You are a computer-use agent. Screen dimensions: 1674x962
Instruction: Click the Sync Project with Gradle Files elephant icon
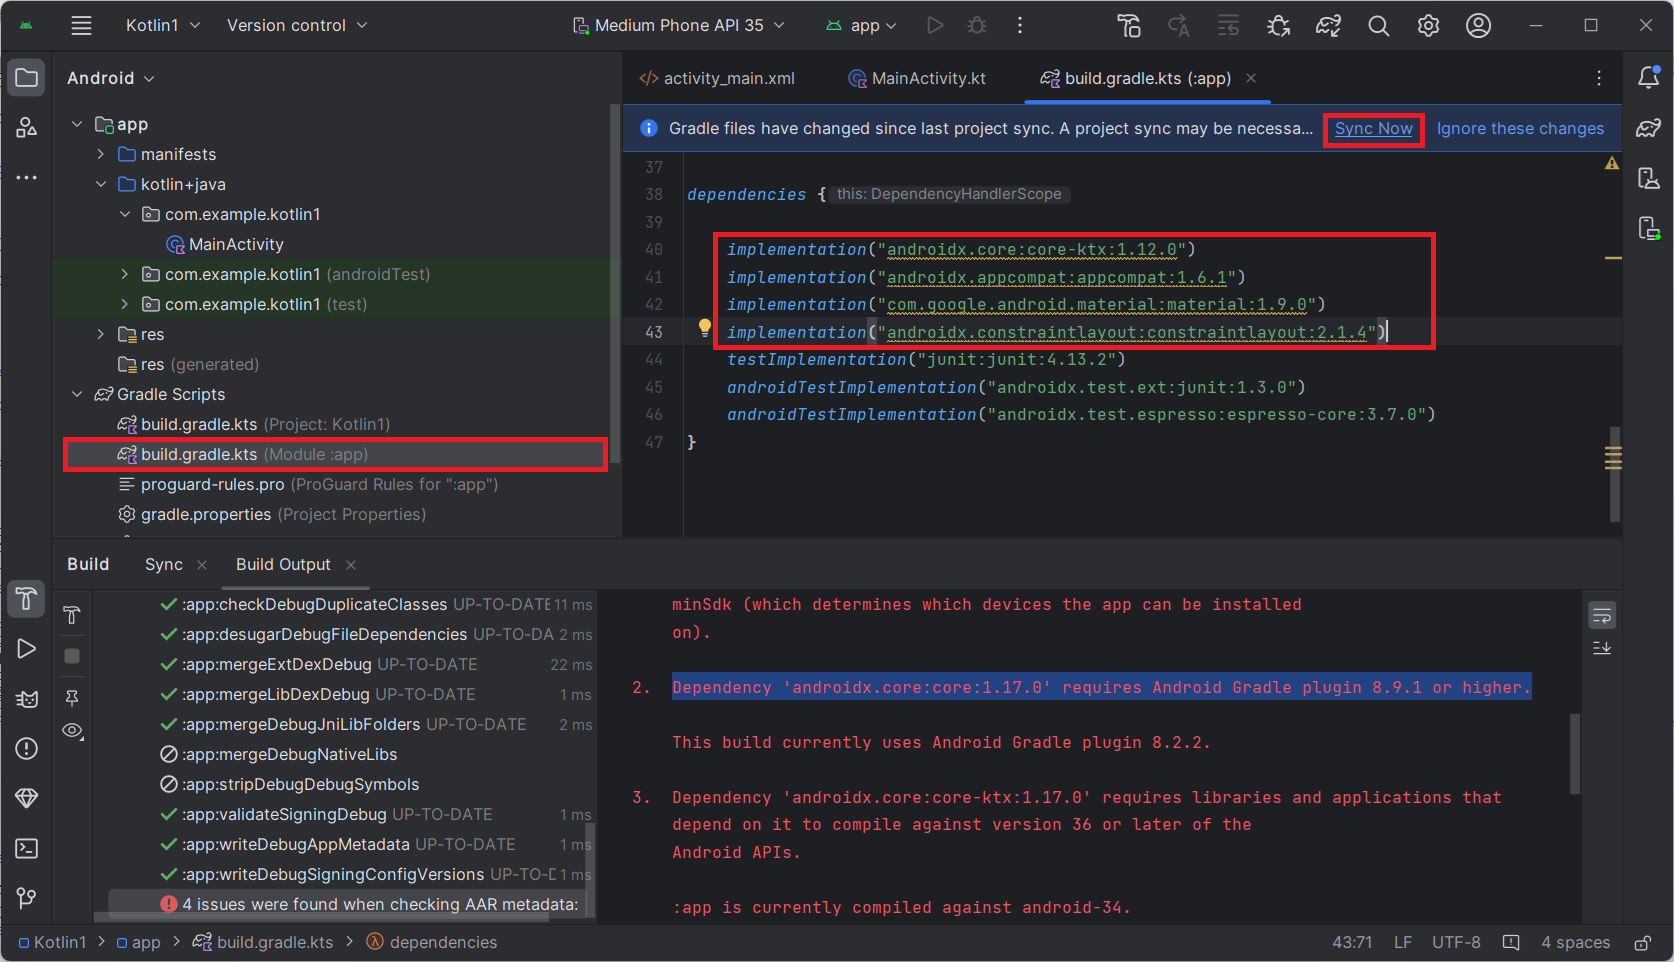[1328, 26]
